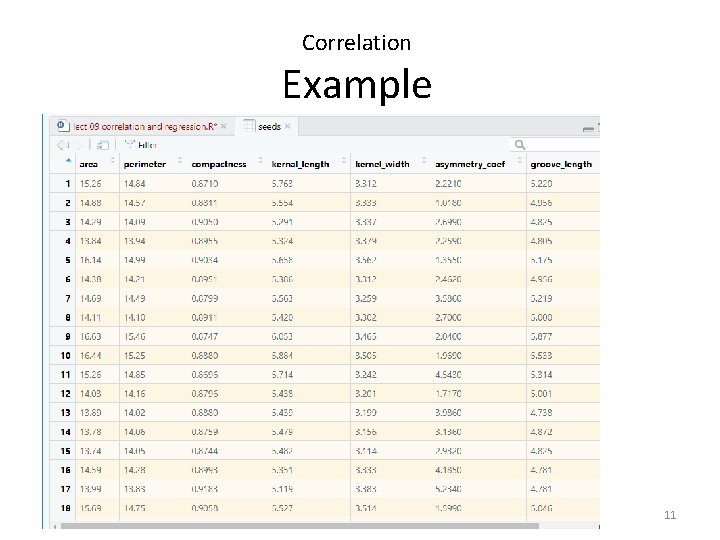
Task: Click the show in new window icon
Action: pyautogui.click(x=102, y=145)
